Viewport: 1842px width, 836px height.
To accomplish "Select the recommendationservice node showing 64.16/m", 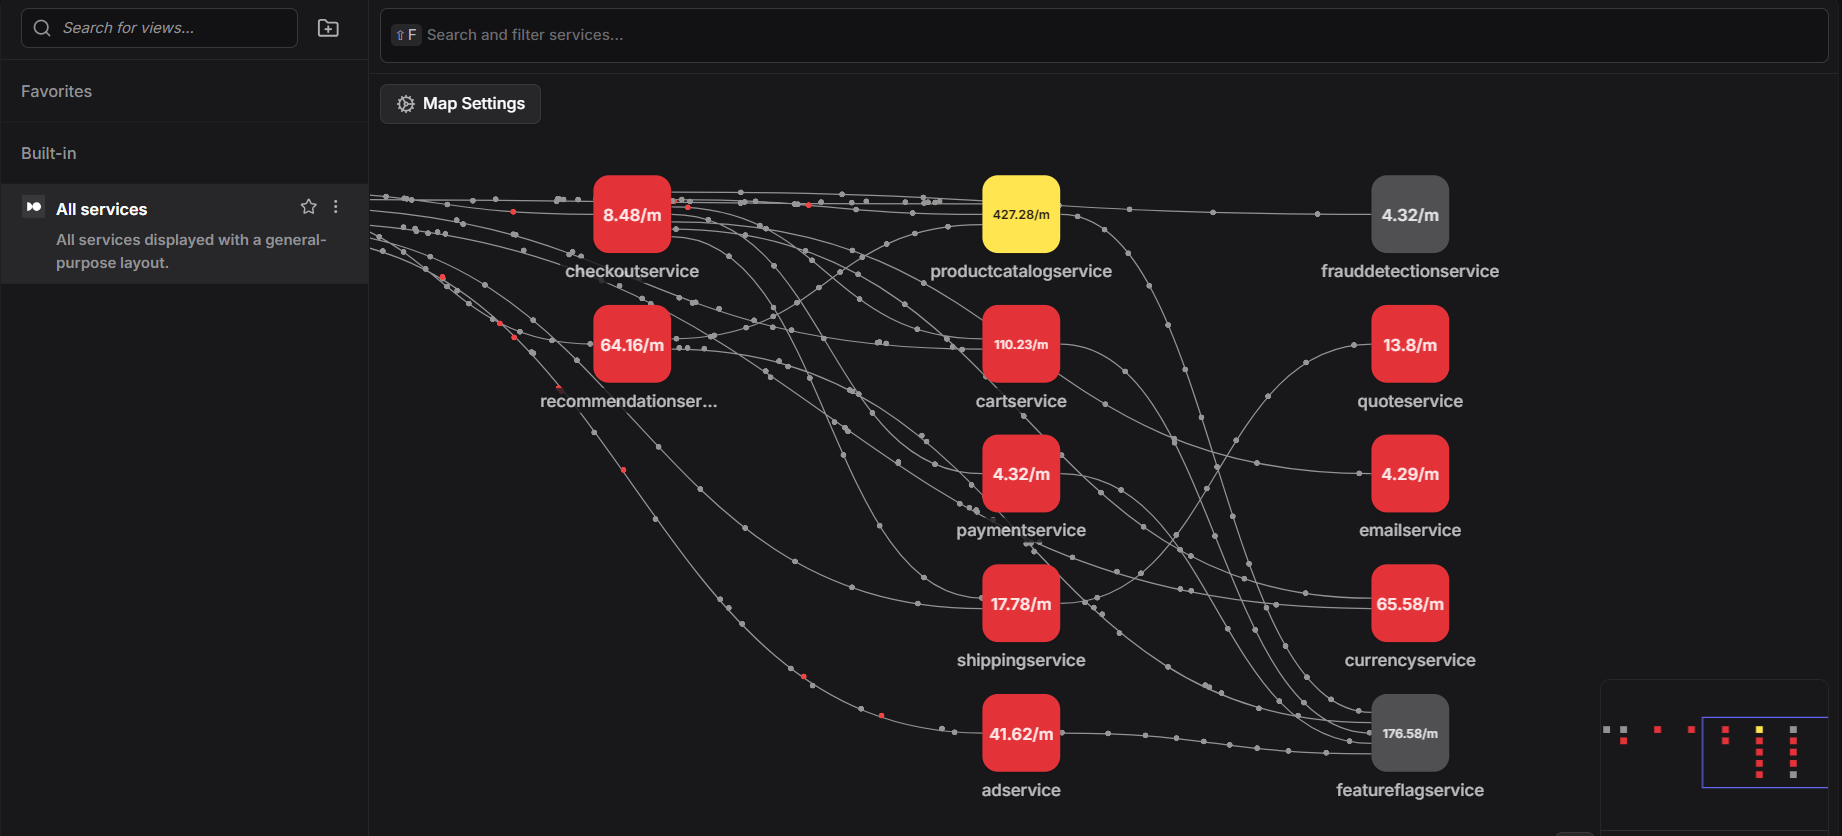I will click(632, 344).
